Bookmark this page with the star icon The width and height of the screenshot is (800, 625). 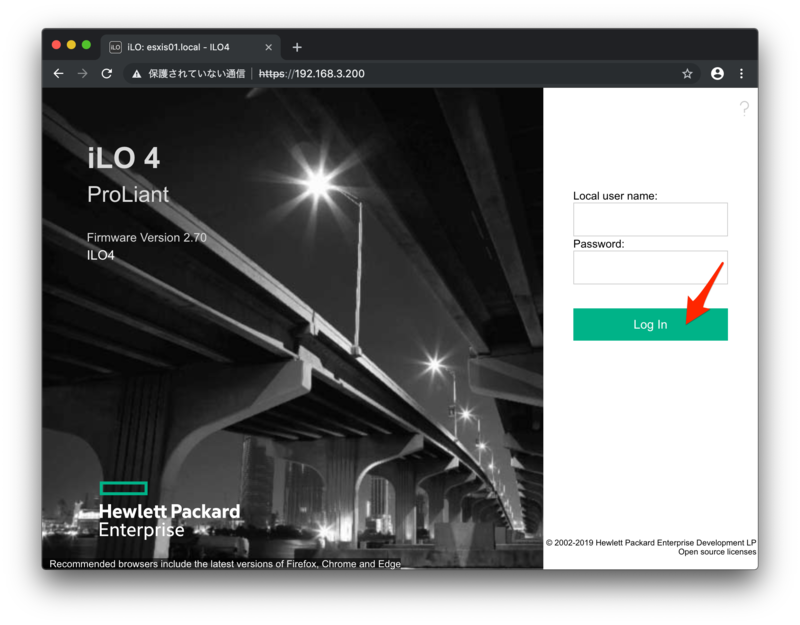(687, 73)
